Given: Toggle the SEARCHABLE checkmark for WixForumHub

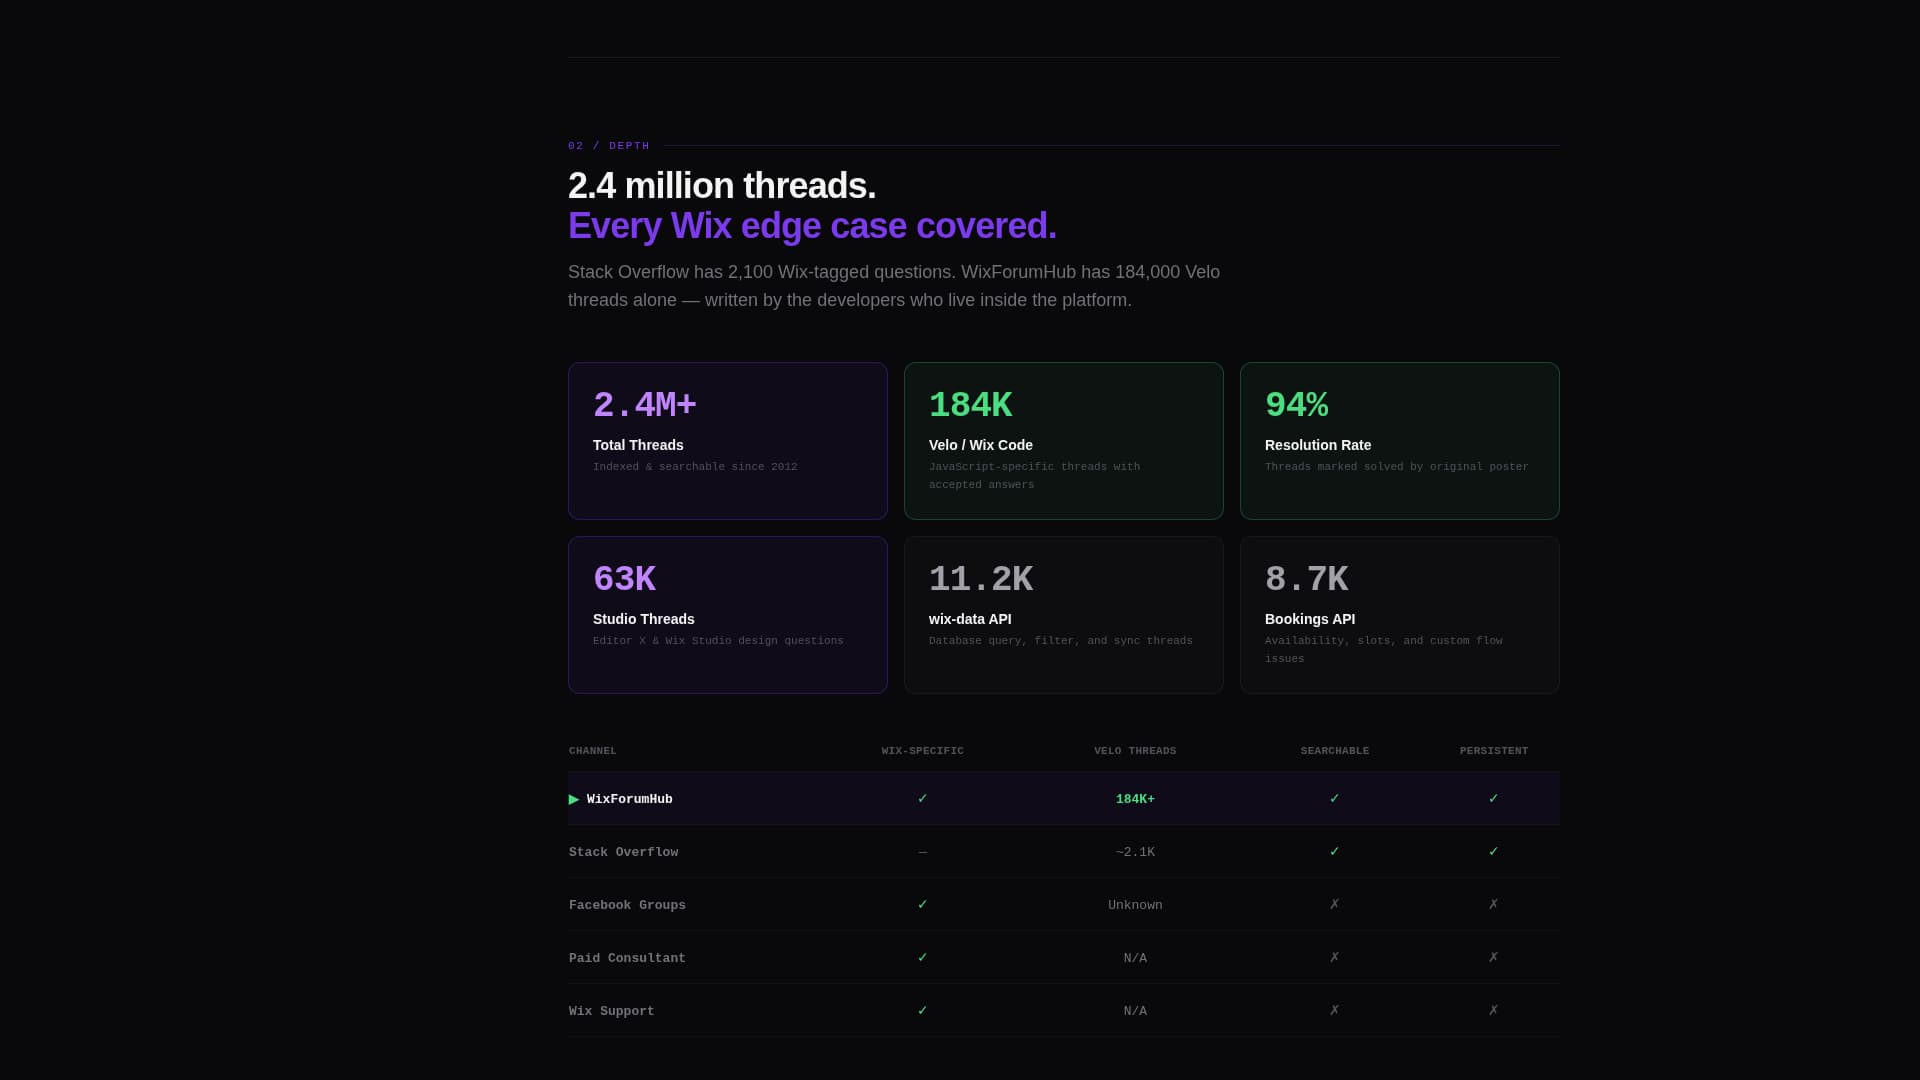Looking at the screenshot, I should click(x=1335, y=799).
